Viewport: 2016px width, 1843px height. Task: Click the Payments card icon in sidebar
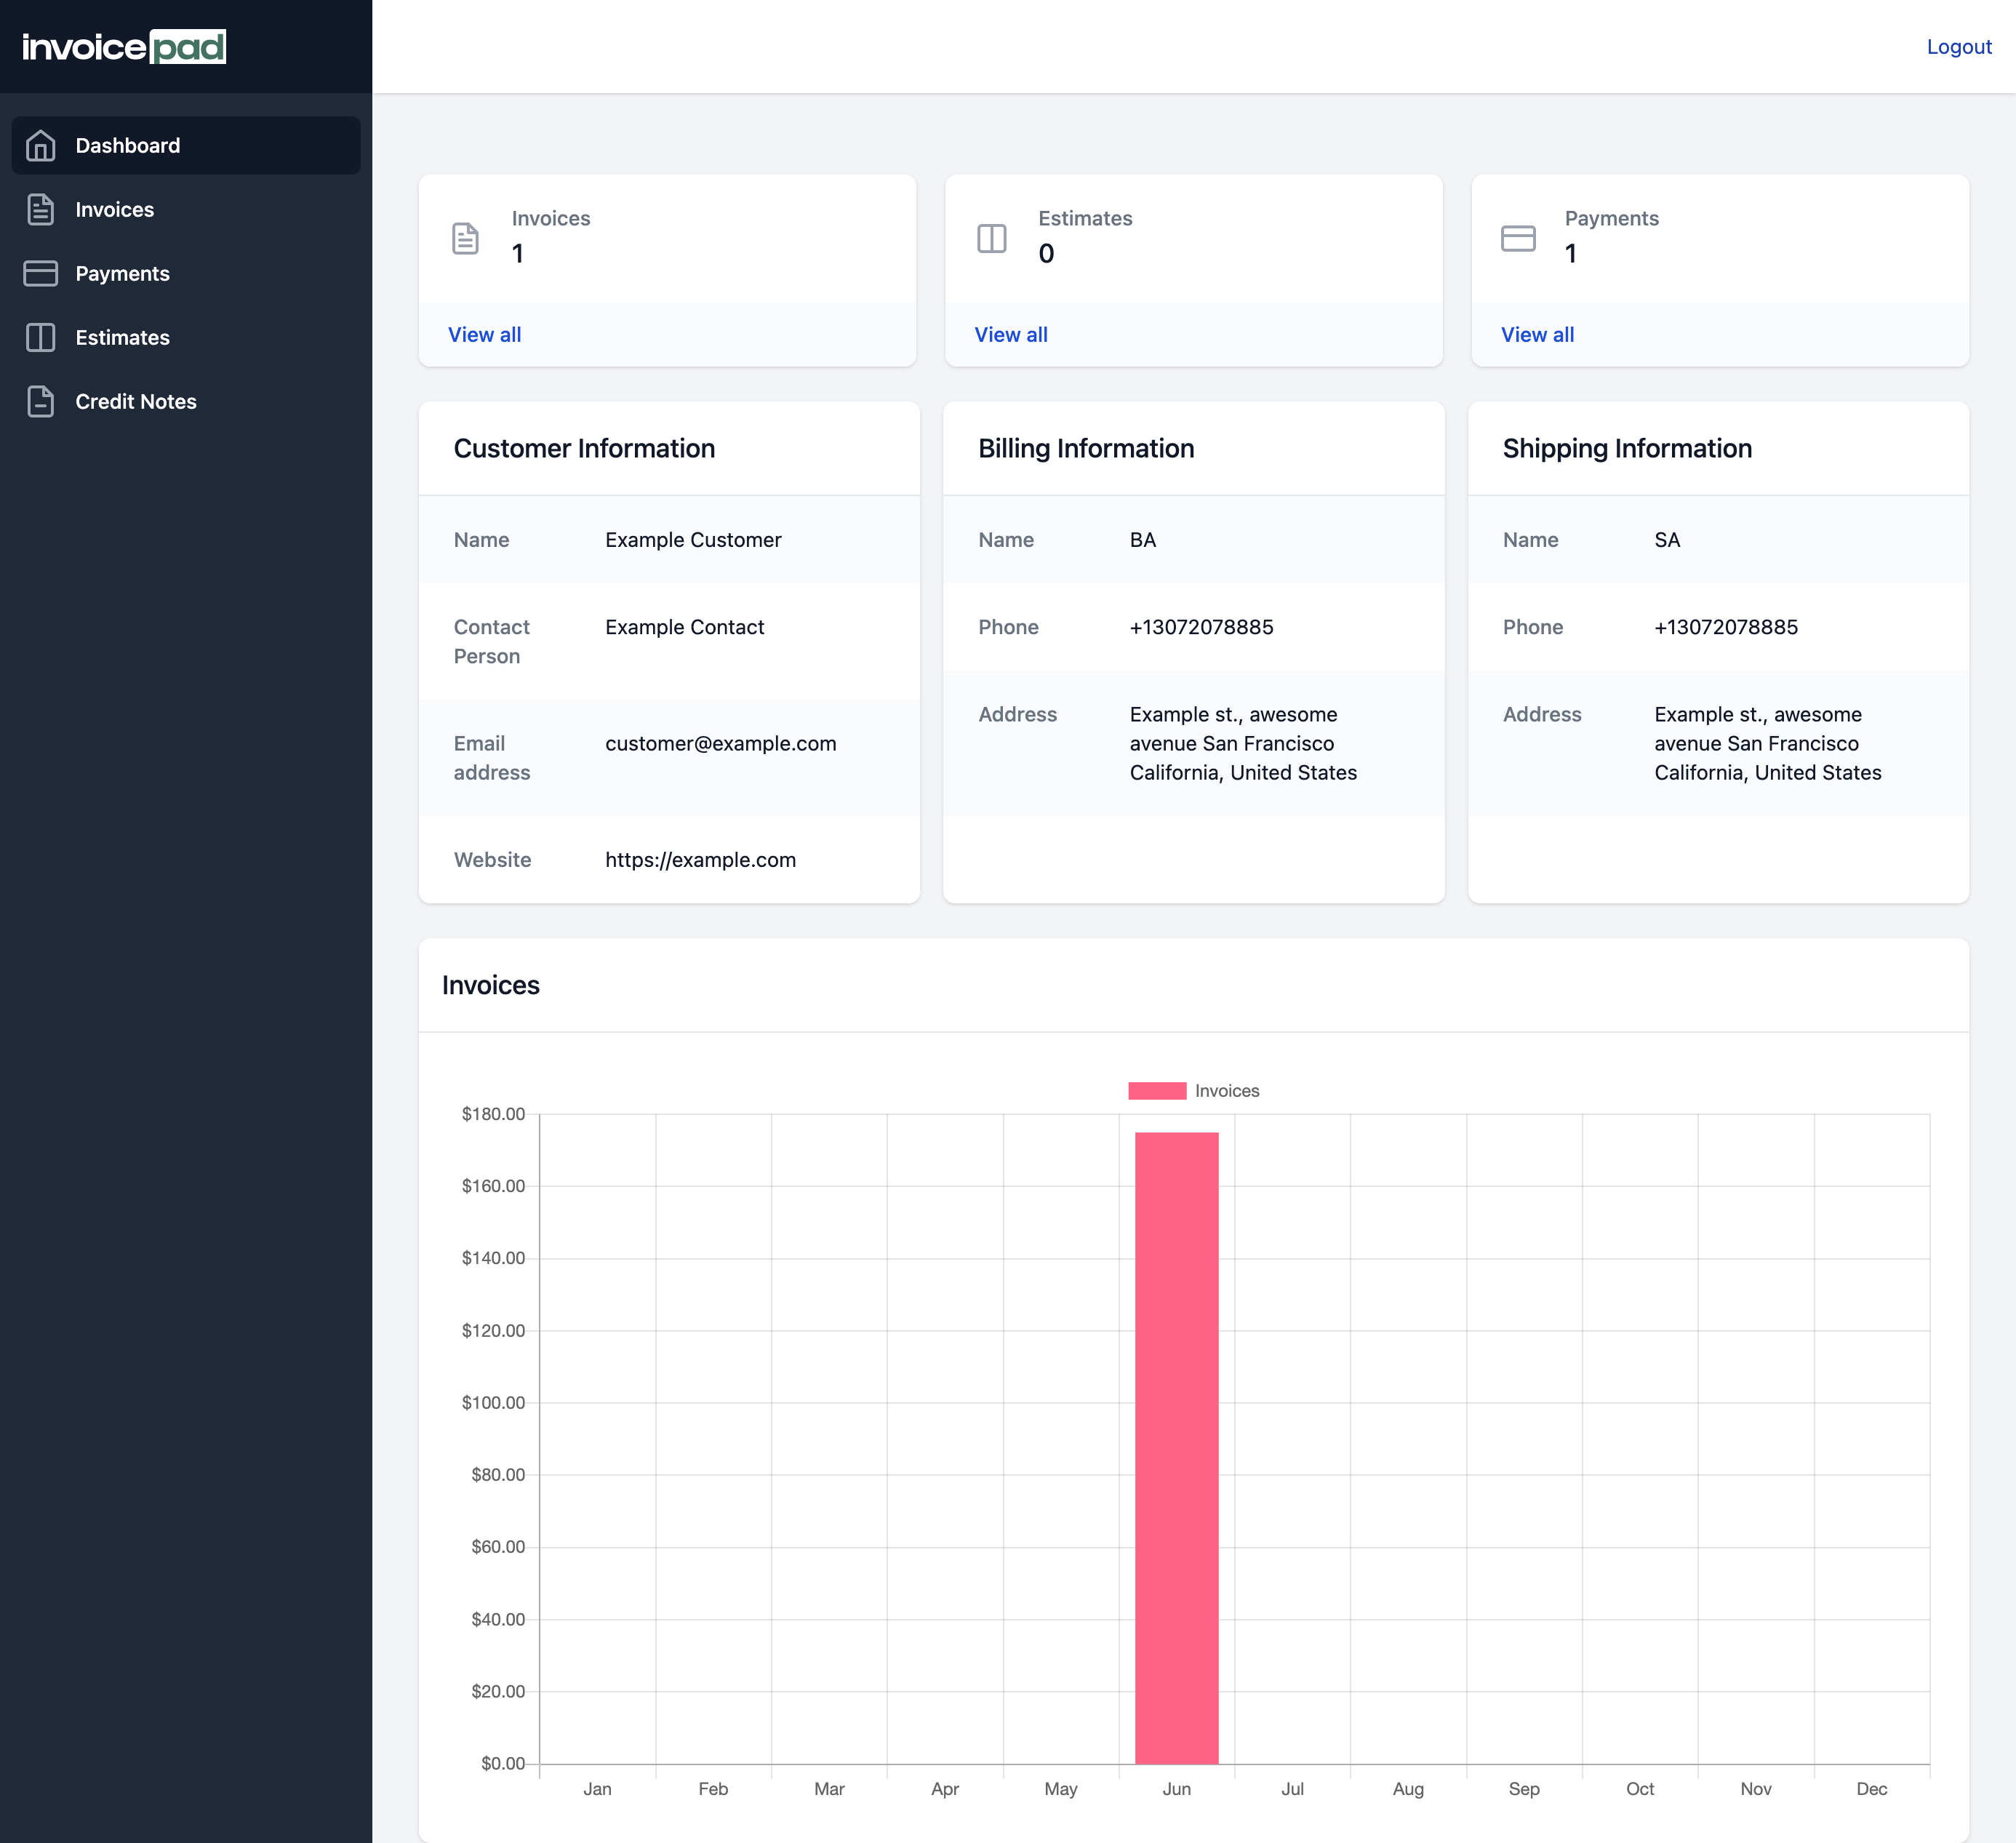click(40, 273)
